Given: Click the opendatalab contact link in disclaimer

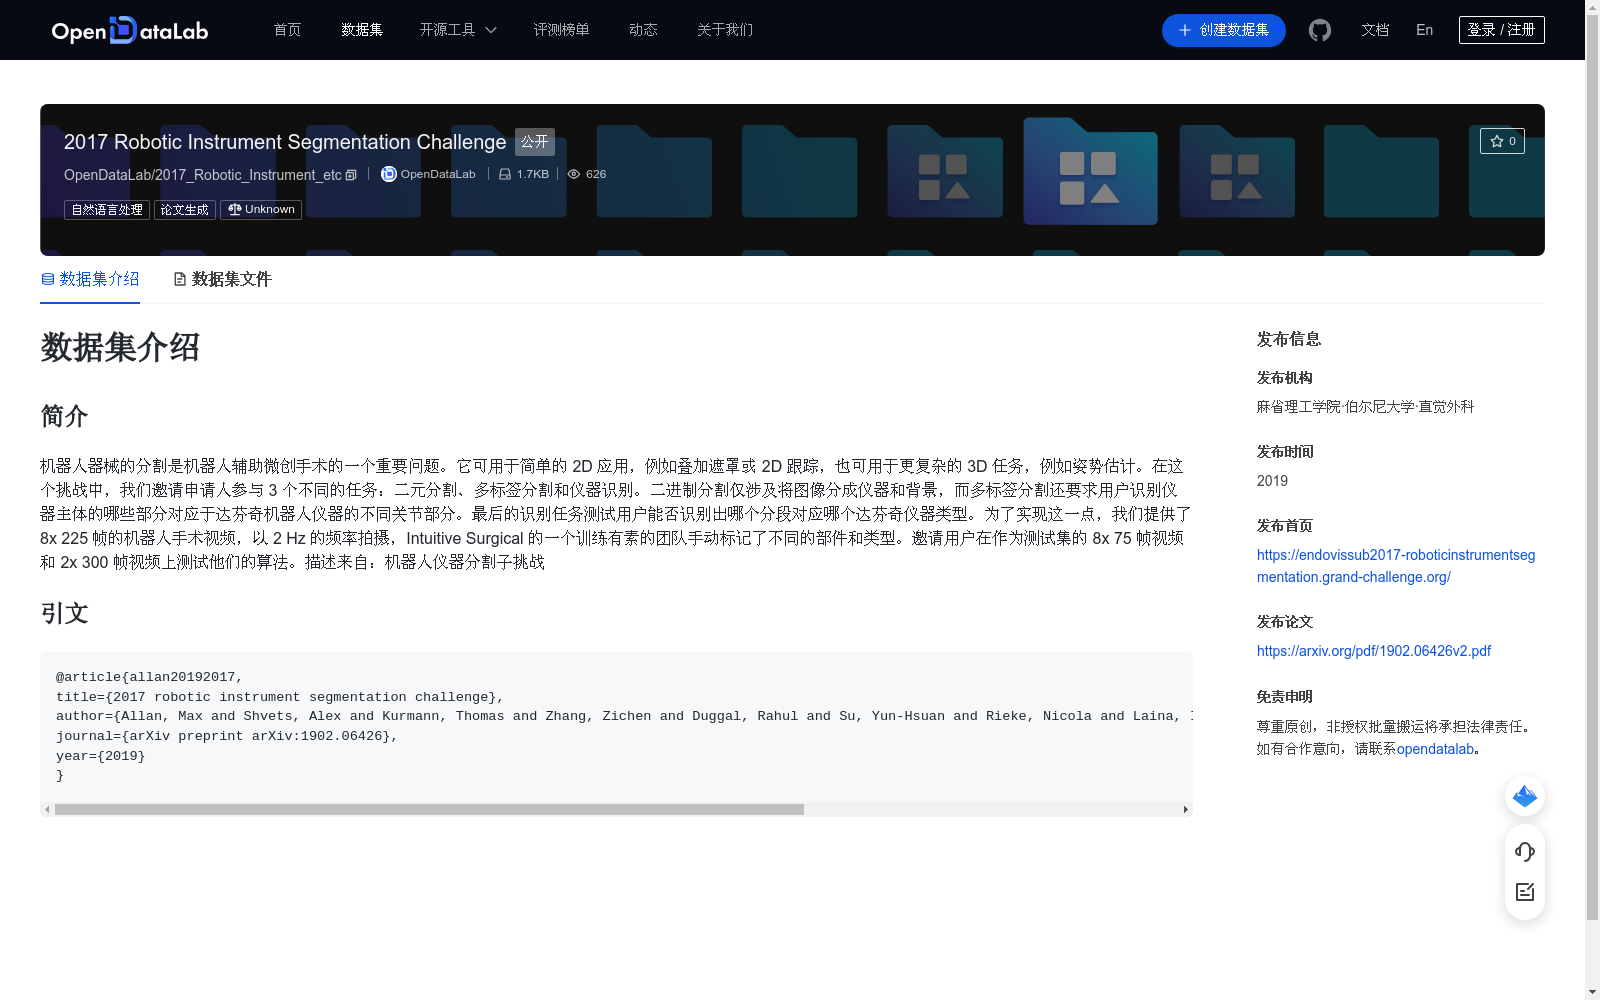Looking at the screenshot, I should tap(1435, 749).
